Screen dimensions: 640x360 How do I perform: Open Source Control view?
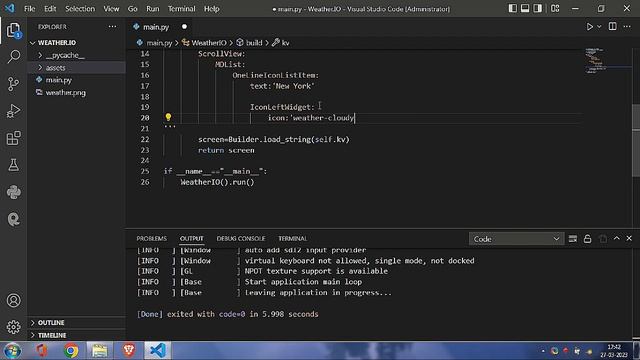(13, 84)
